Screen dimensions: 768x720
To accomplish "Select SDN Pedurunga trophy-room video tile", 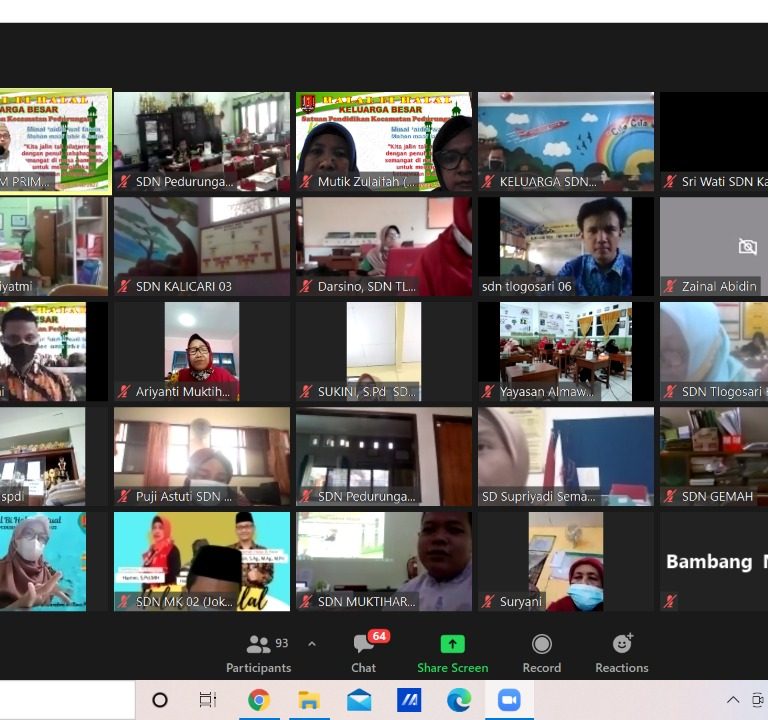I will point(202,141).
